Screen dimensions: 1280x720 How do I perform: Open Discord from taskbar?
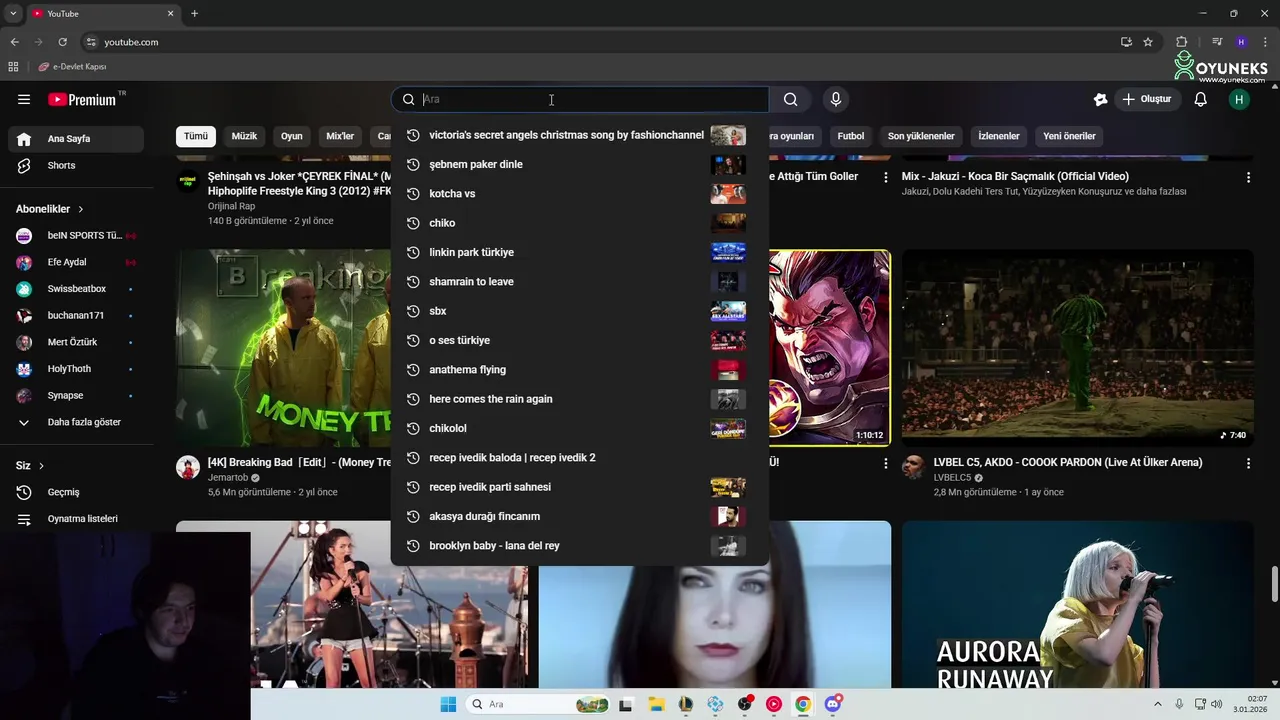pos(833,704)
